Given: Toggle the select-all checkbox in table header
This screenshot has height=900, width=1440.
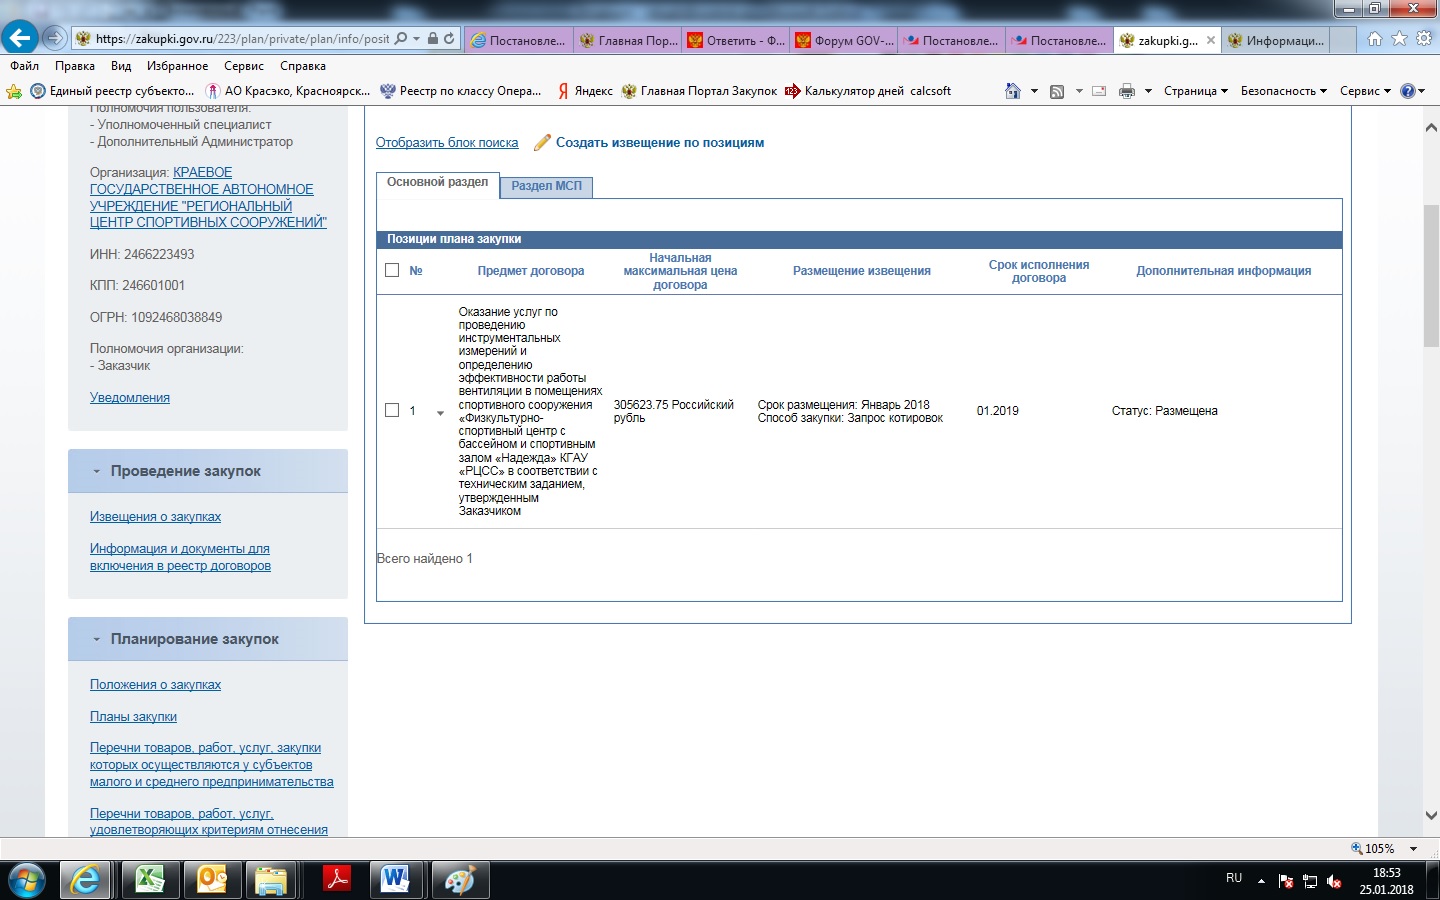Looking at the screenshot, I should 392,270.
